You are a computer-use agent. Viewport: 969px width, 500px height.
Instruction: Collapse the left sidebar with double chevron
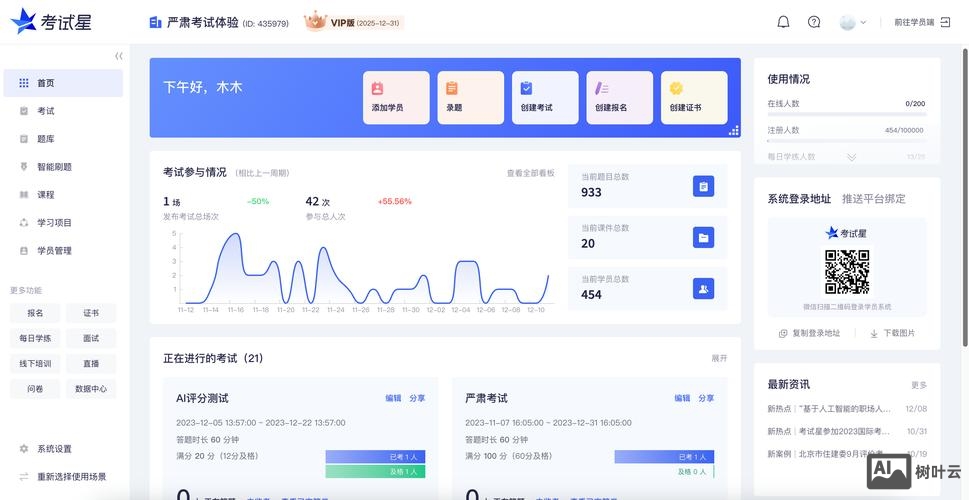pos(119,56)
